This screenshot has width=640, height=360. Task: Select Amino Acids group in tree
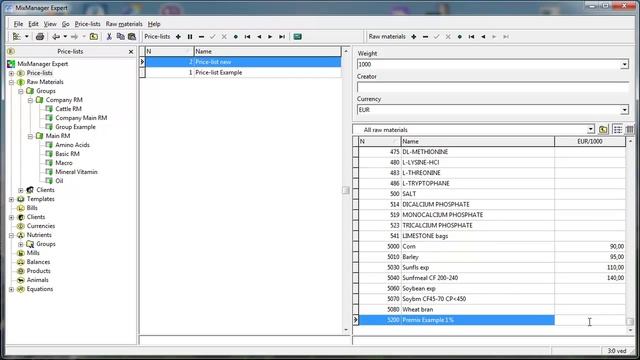[72, 145]
